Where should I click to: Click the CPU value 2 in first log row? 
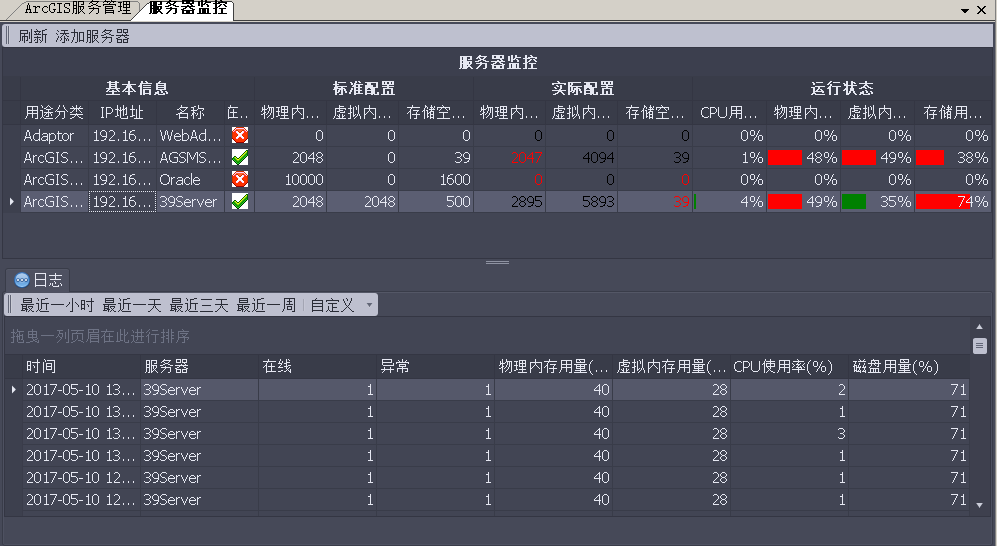(789, 389)
